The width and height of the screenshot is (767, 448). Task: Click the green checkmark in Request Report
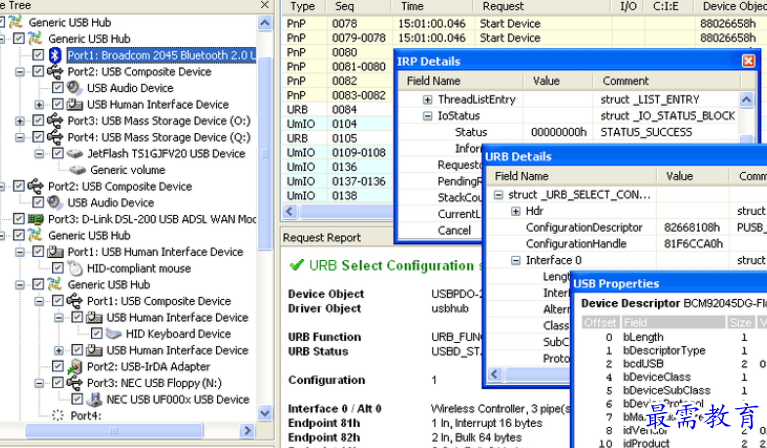tap(297, 266)
